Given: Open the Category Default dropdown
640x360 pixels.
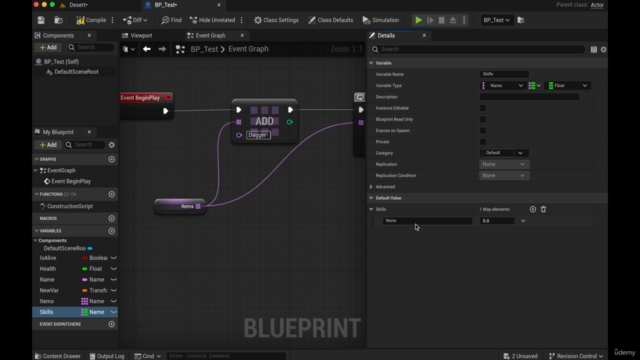Looking at the screenshot, I should tap(504, 153).
